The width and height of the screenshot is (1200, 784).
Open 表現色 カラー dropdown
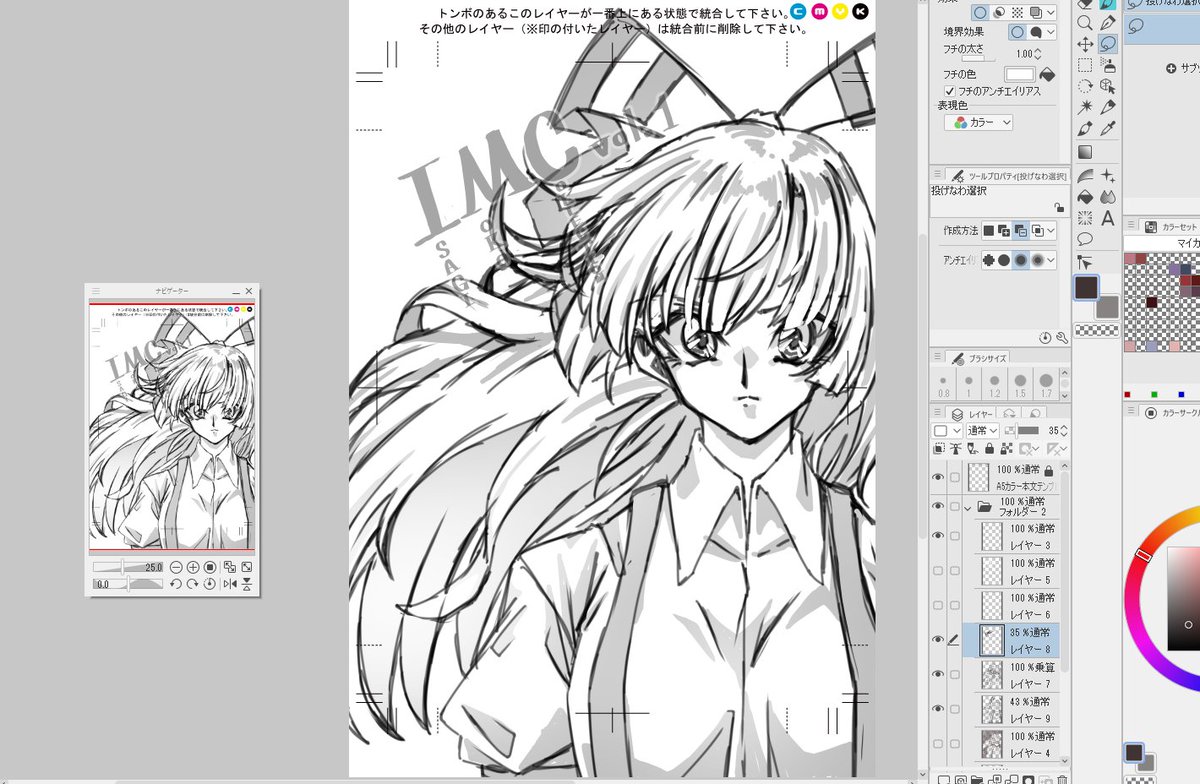[978, 122]
